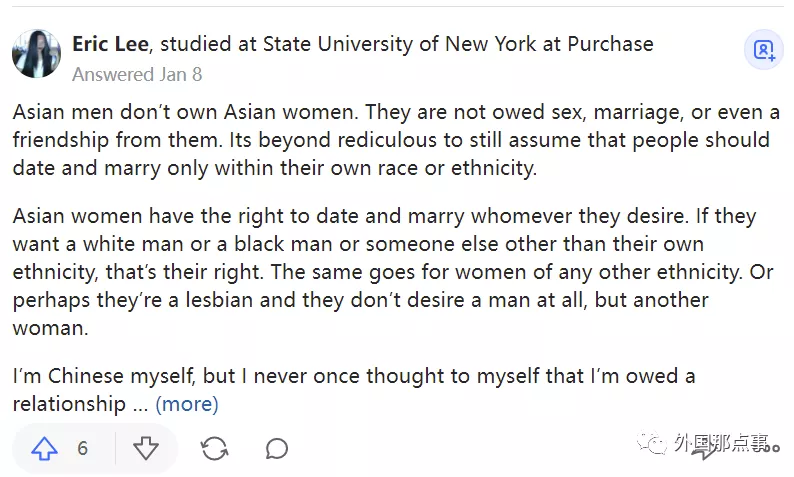Downvote this answer with the down arrow
794x477 pixels.
[146, 449]
